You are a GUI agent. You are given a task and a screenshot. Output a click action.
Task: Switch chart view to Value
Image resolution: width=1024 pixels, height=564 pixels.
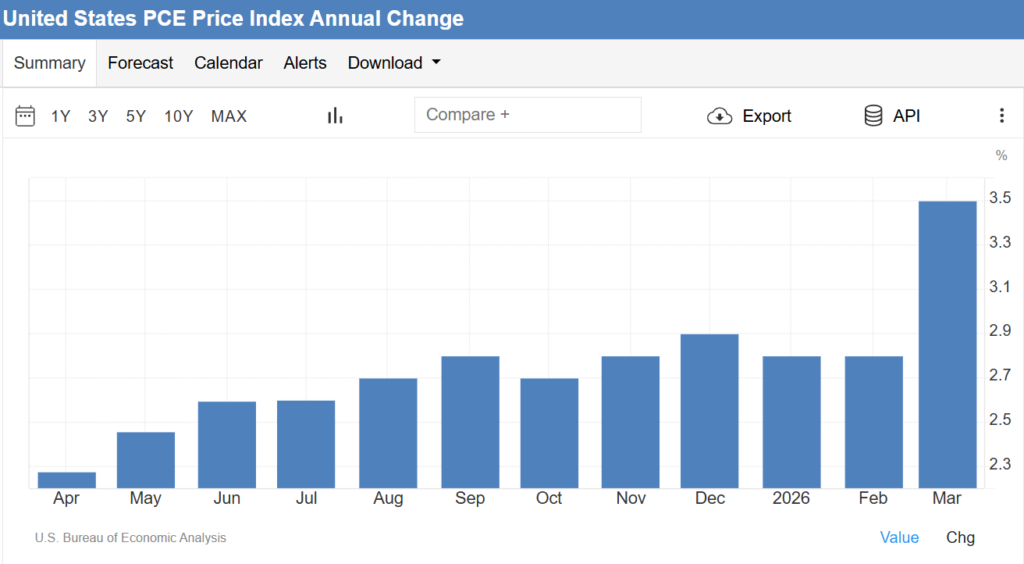899,537
